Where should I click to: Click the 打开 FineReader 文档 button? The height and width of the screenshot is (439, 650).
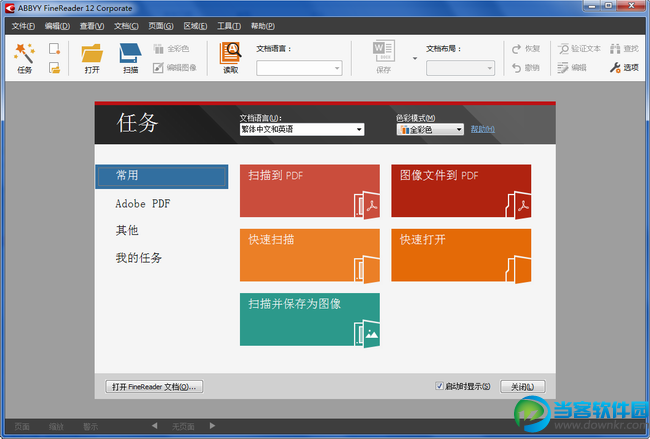[154, 387]
